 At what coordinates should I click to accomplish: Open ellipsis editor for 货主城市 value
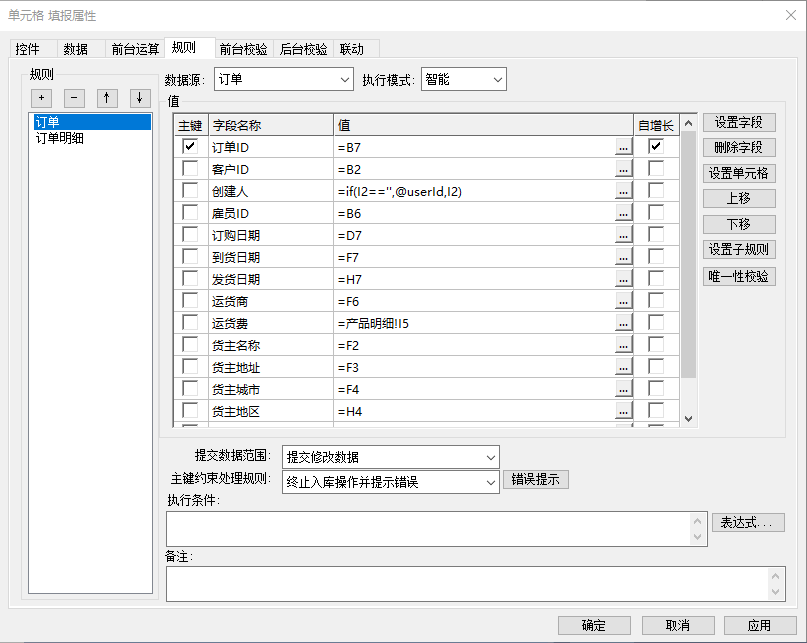[x=623, y=389]
